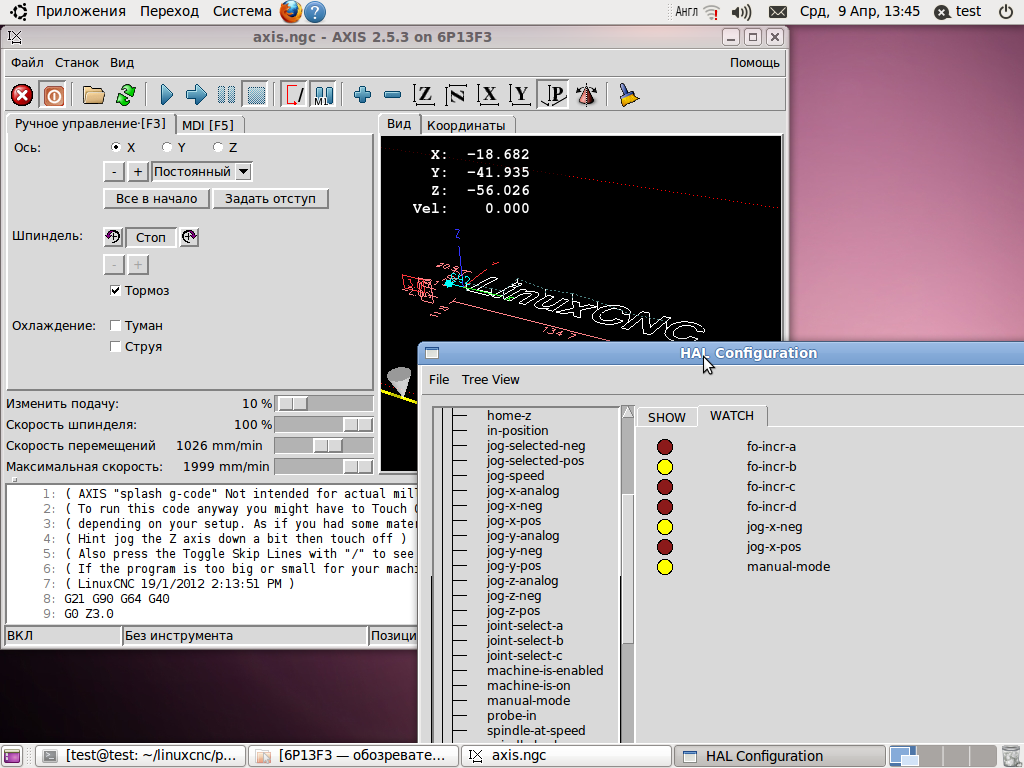Click the rotate view cone icon
Viewport: 1024px width, 768px height.
click(x=587, y=95)
